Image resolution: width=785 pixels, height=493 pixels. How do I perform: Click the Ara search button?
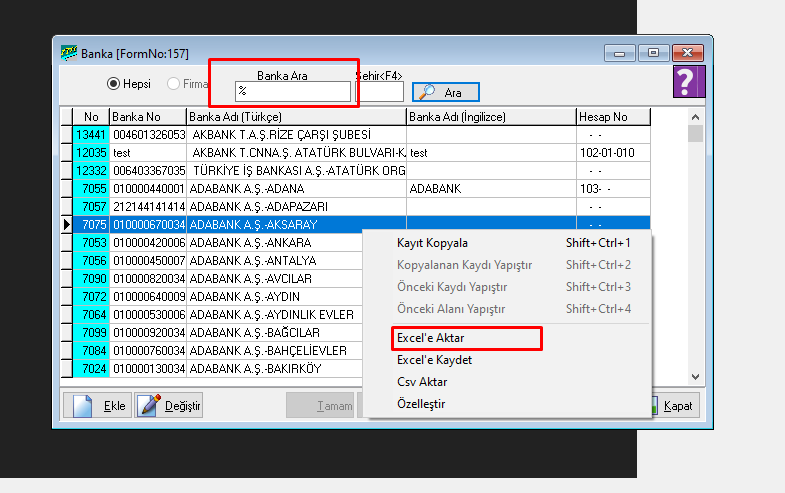pos(446,92)
